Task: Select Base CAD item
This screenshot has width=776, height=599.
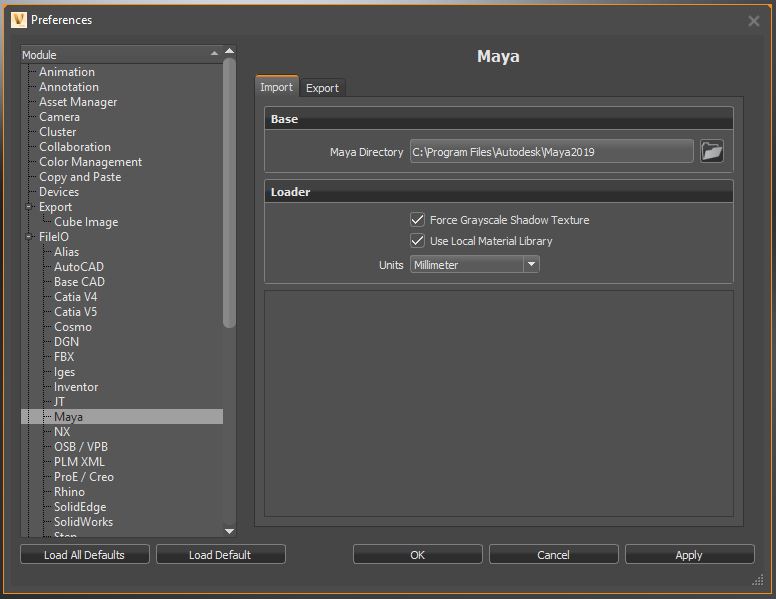Action: (x=79, y=282)
